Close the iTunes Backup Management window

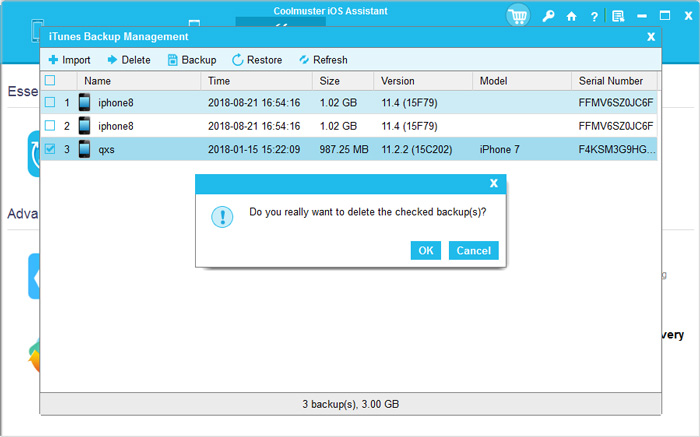tap(651, 37)
